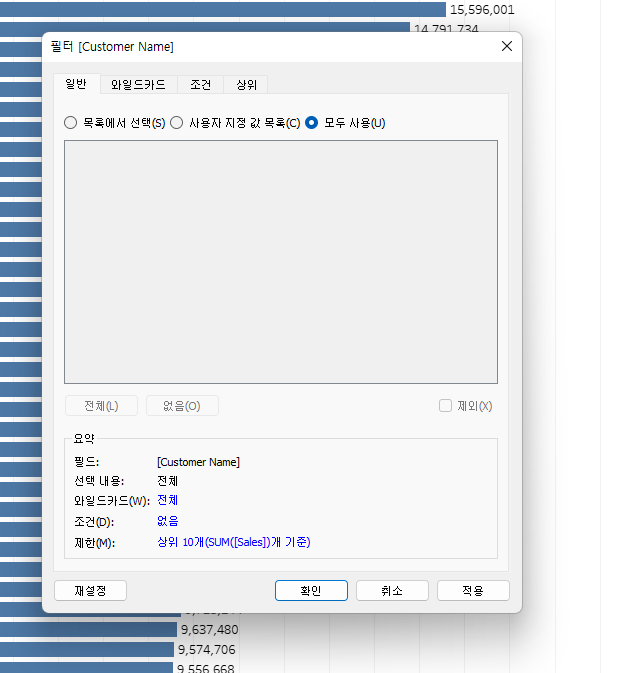626x673 pixels.
Task: Switch to the 일반 tab
Action: pos(76,84)
